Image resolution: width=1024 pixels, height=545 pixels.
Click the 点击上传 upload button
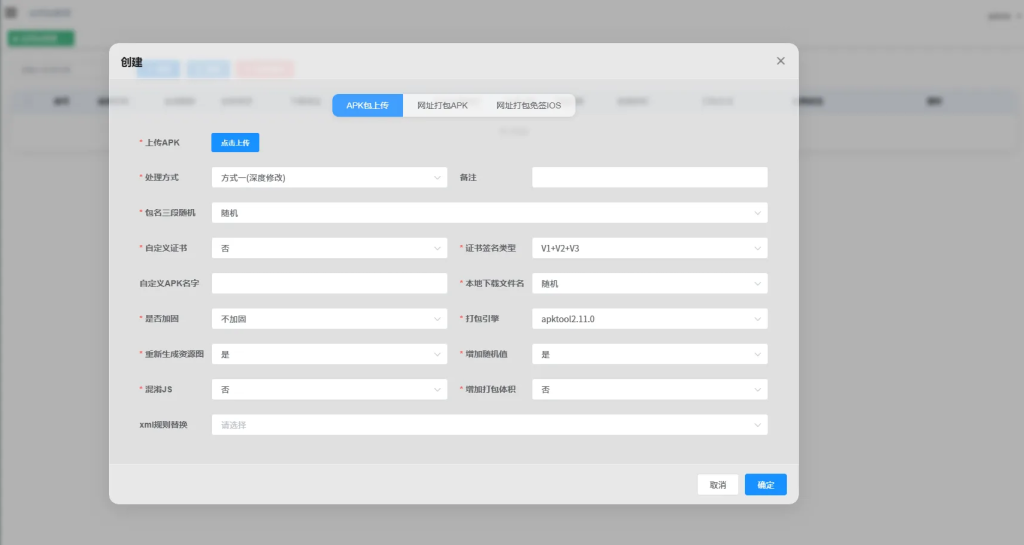235,143
